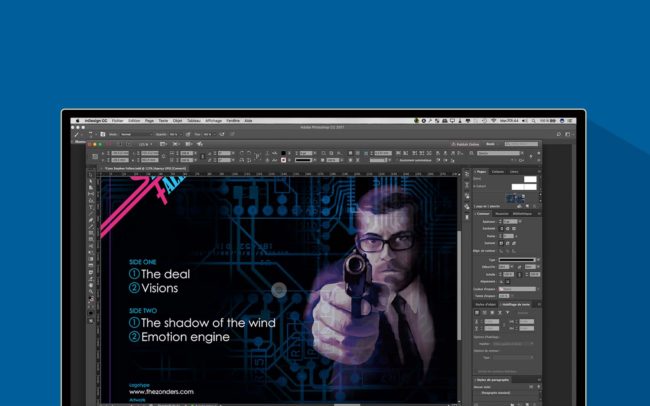Click the swap start and end arrowheads icon
This screenshot has height=406, width=650.
(519, 267)
